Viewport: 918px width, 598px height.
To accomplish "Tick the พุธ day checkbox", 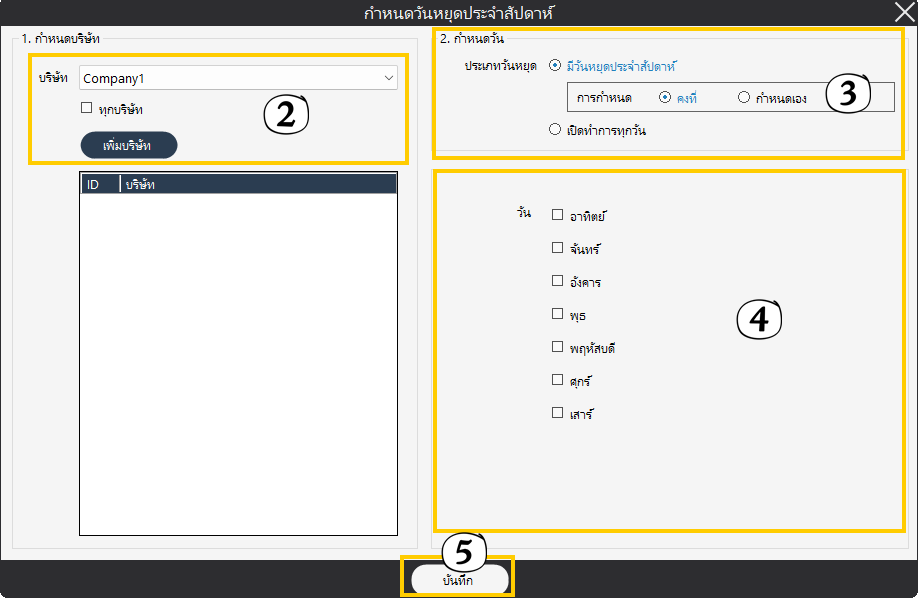I will coord(558,314).
